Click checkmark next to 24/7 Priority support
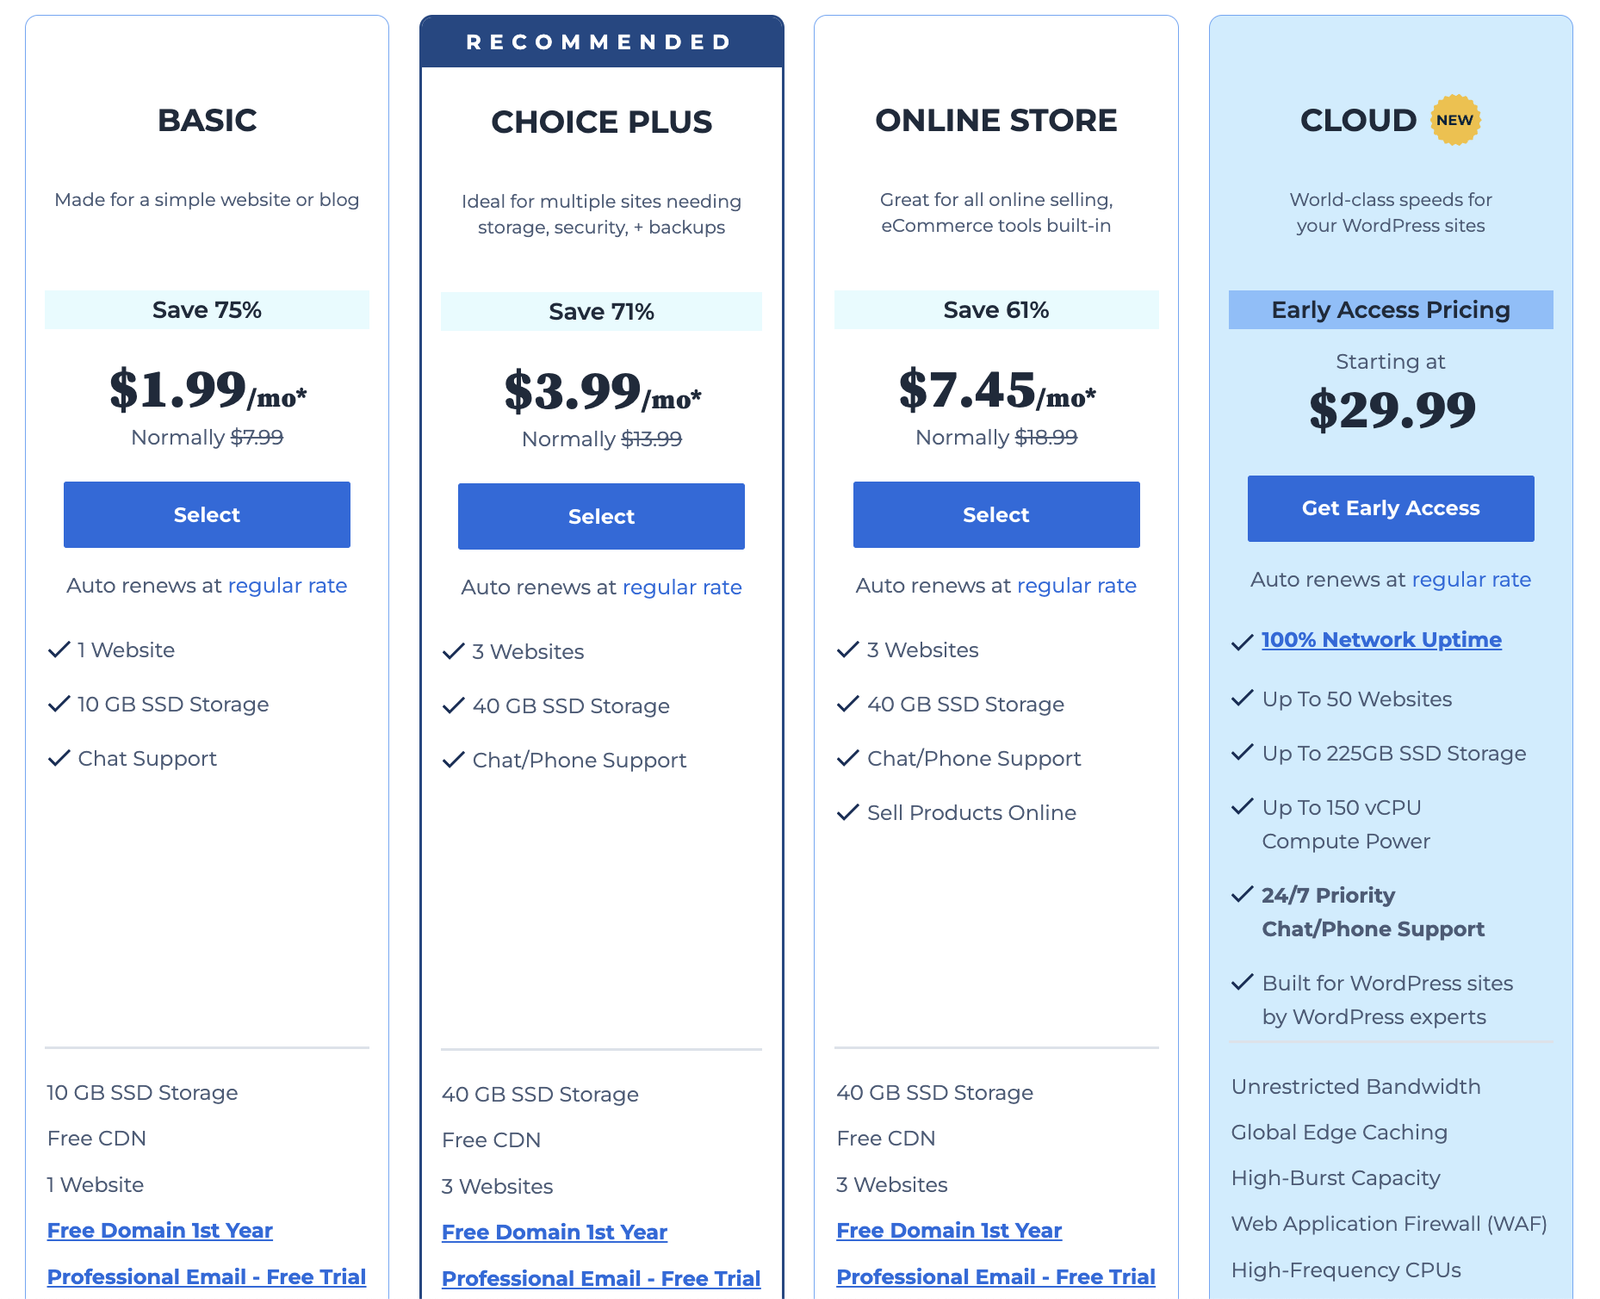 tap(1242, 894)
